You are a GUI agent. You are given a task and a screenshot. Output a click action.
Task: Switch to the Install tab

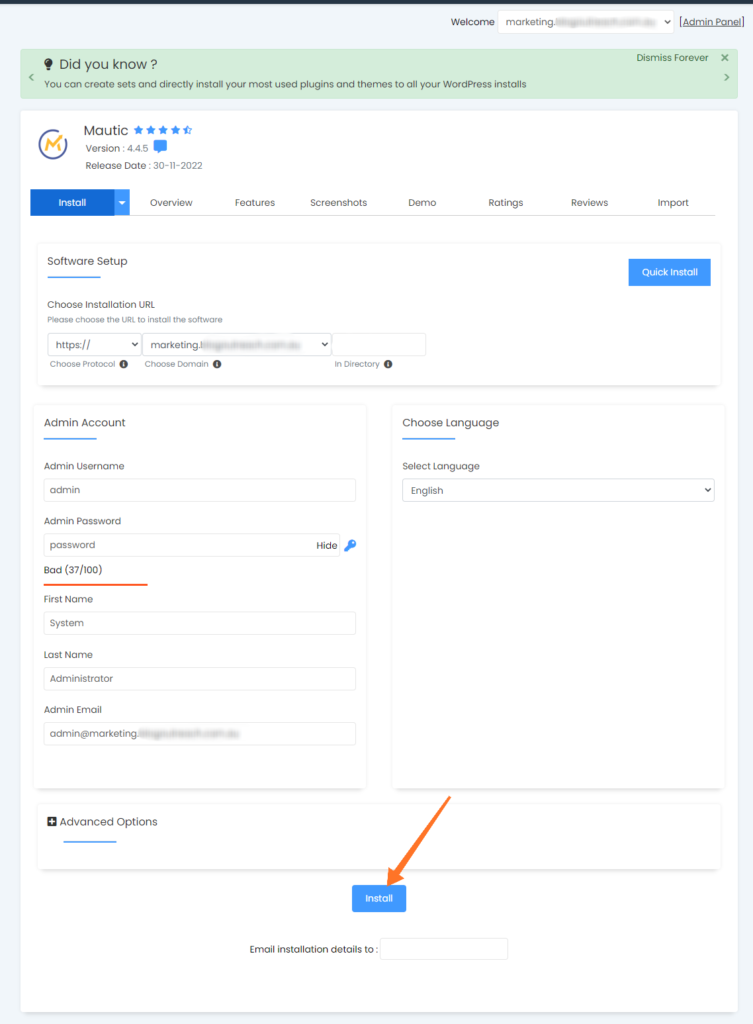pos(72,202)
